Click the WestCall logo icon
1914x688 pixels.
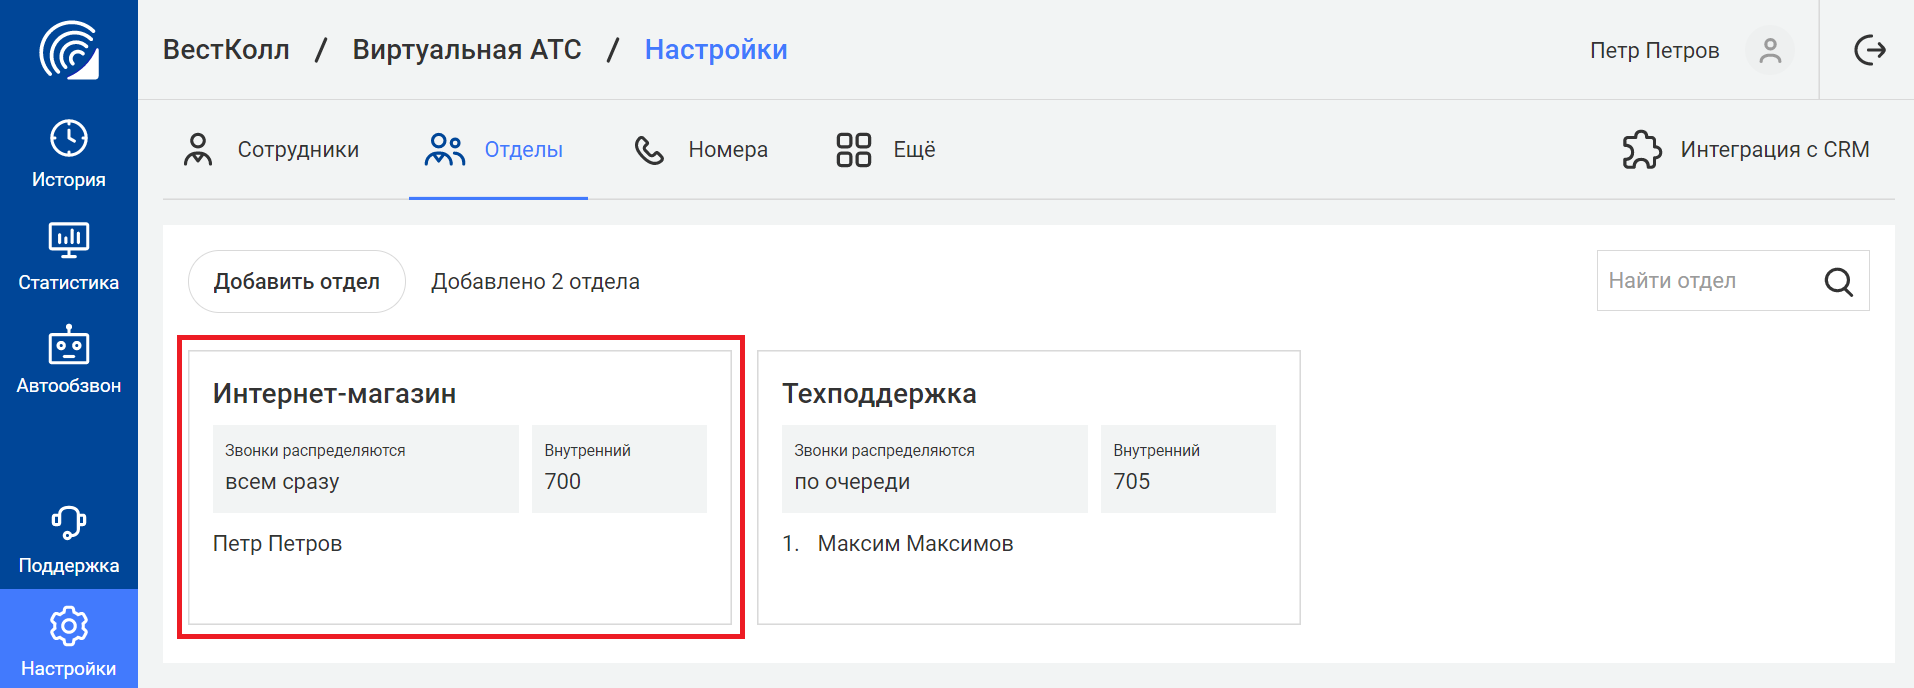69,50
